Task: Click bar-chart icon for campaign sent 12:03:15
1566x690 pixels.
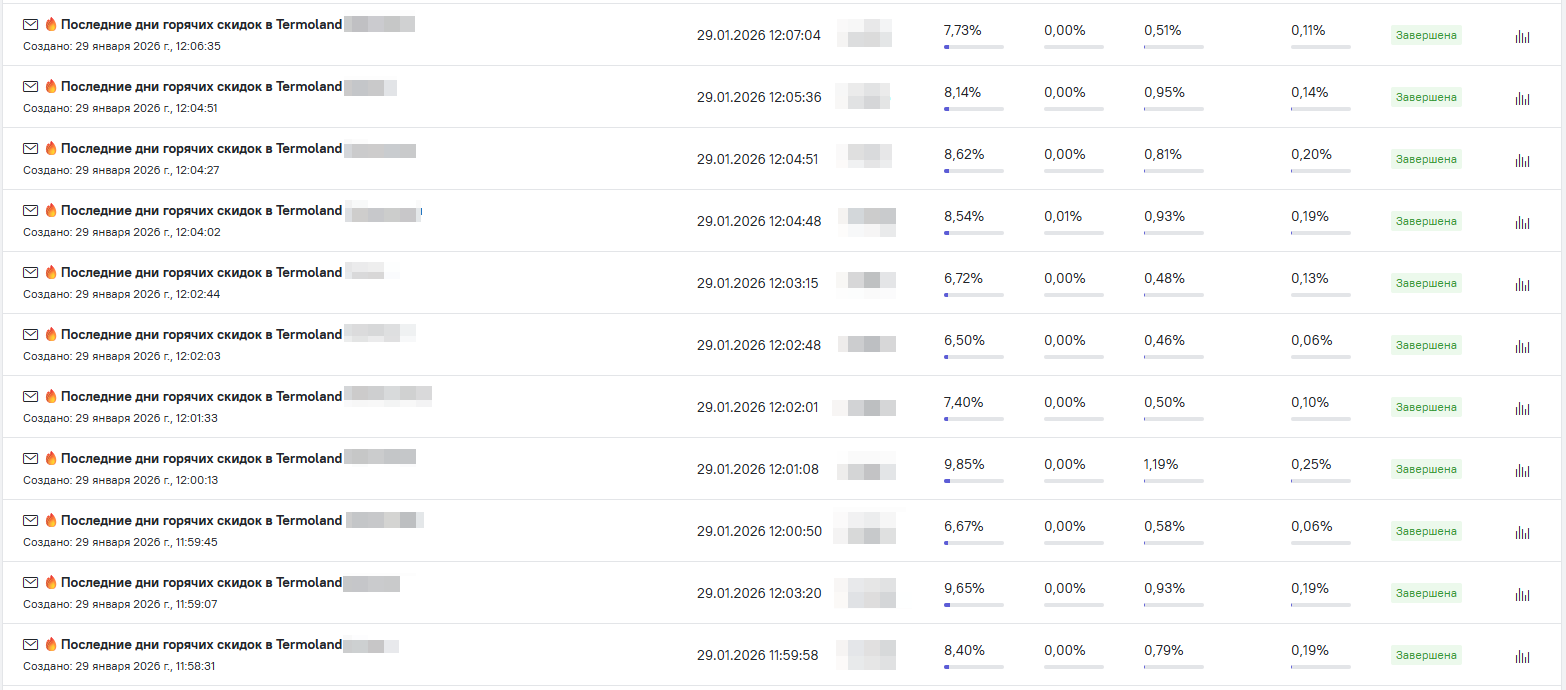Action: tap(1522, 285)
